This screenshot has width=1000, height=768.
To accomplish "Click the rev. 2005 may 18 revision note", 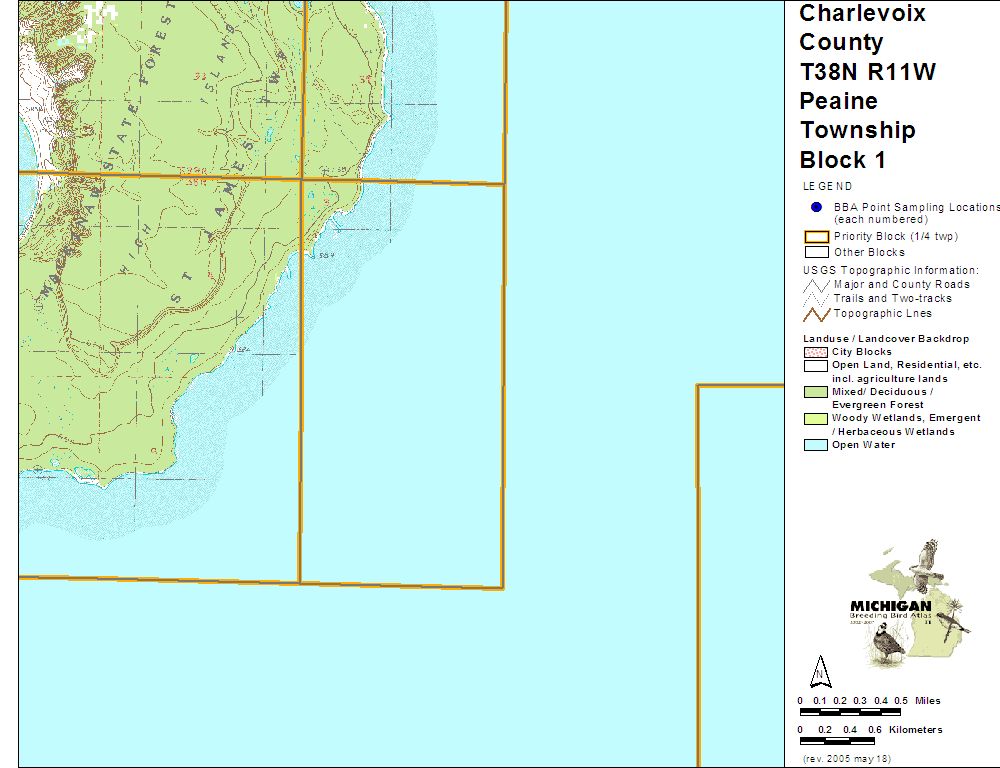I will tap(846, 759).
